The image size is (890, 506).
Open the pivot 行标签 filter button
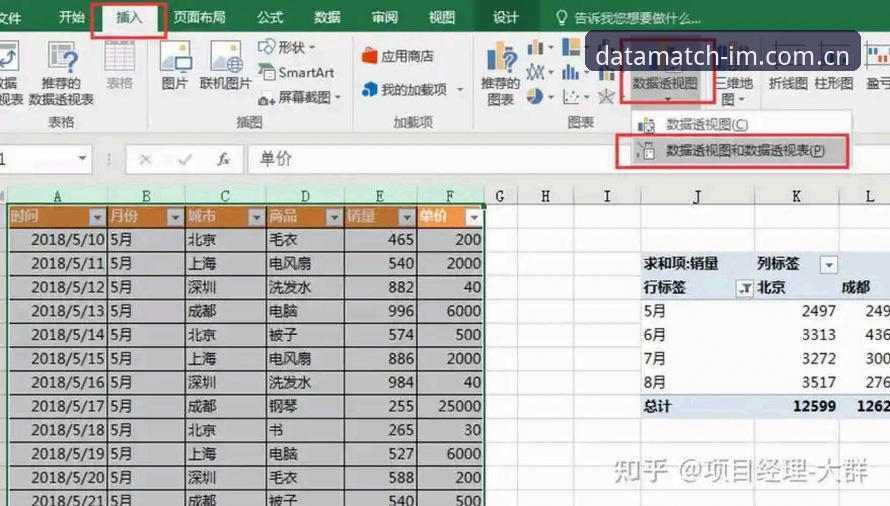pyautogui.click(x=744, y=288)
